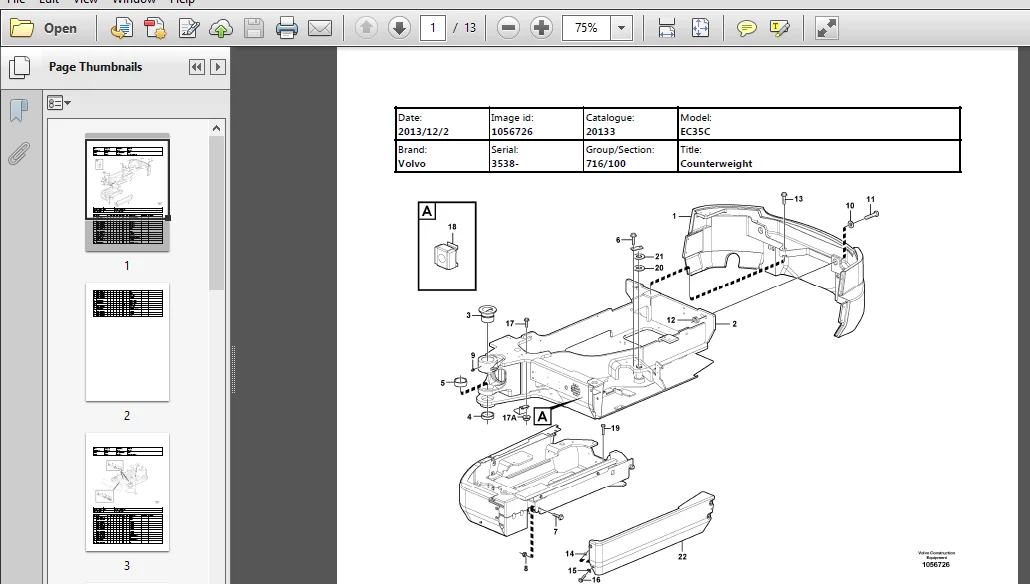This screenshot has height=584, width=1030.
Task: Open the Attachments paperclip panel
Action: (19, 154)
